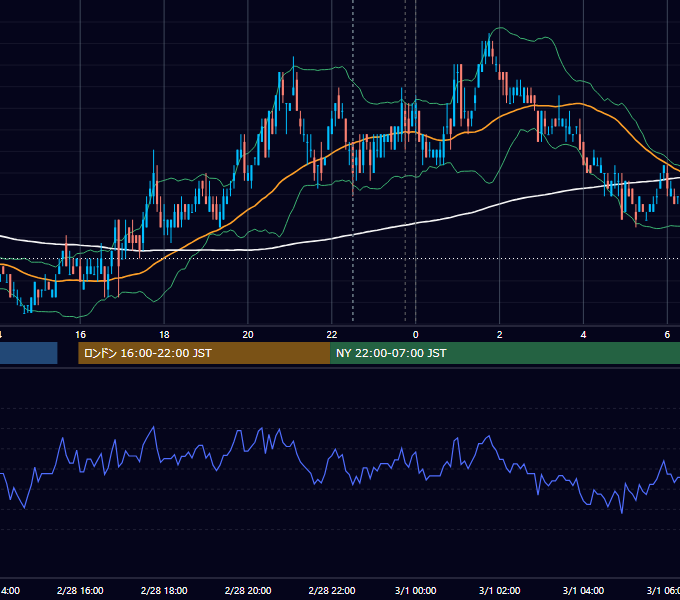Viewport: 680px width, 600px height.
Task: Click hour label 20 on price chart axis
Action: pyautogui.click(x=248, y=335)
